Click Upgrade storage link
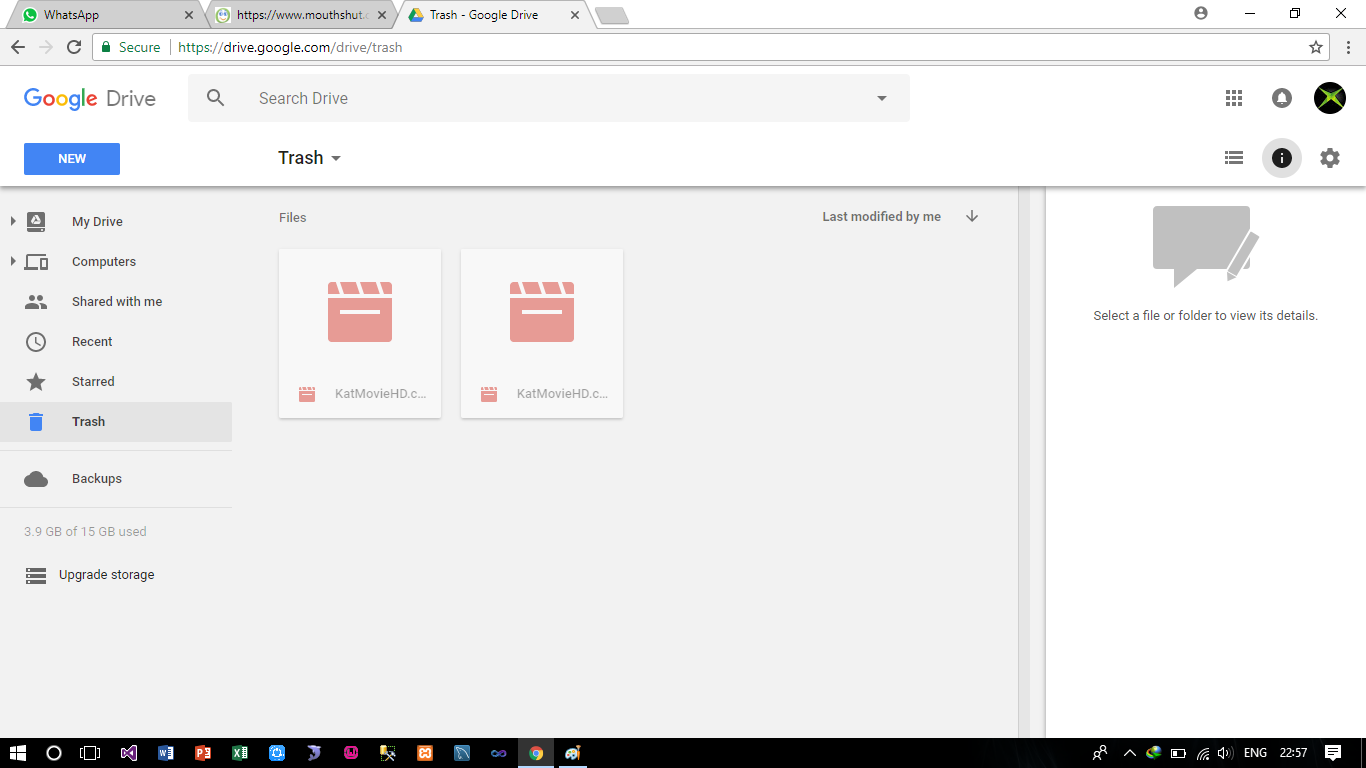 [x=106, y=575]
